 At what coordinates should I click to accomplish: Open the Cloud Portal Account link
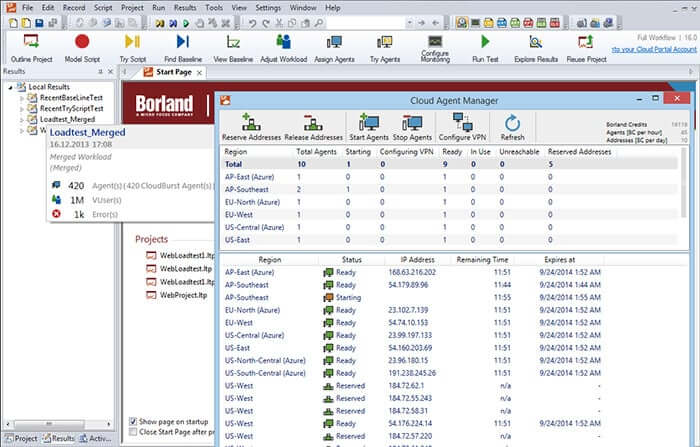[x=654, y=49]
